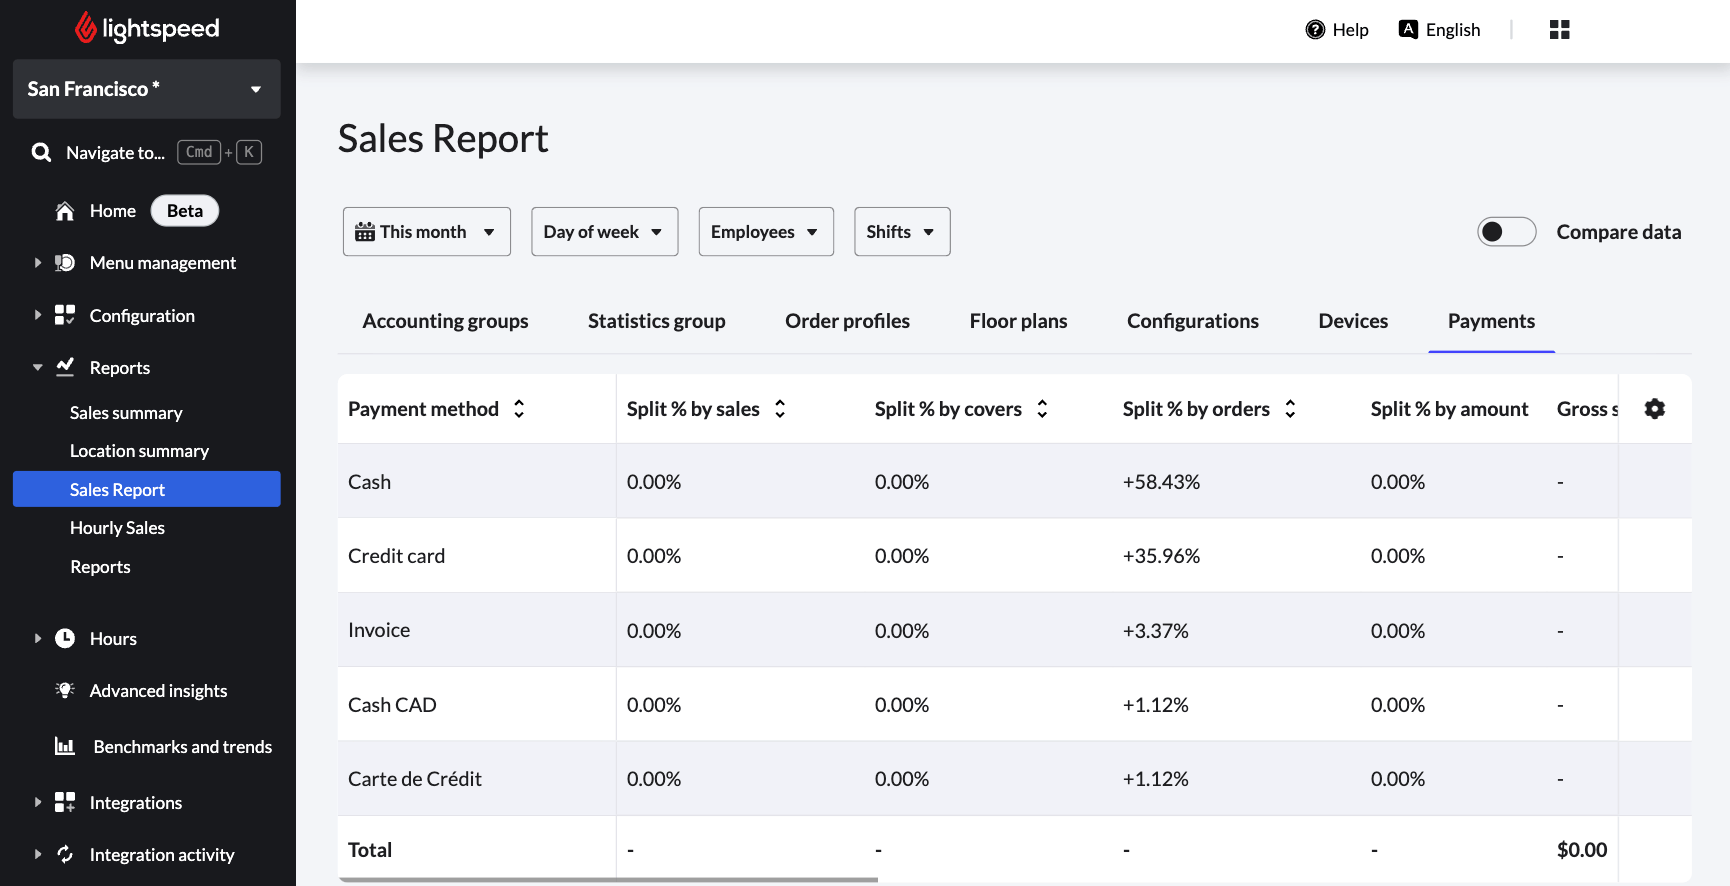This screenshot has height=886, width=1730.
Task: Toggle the Compare data switch
Action: (1506, 232)
